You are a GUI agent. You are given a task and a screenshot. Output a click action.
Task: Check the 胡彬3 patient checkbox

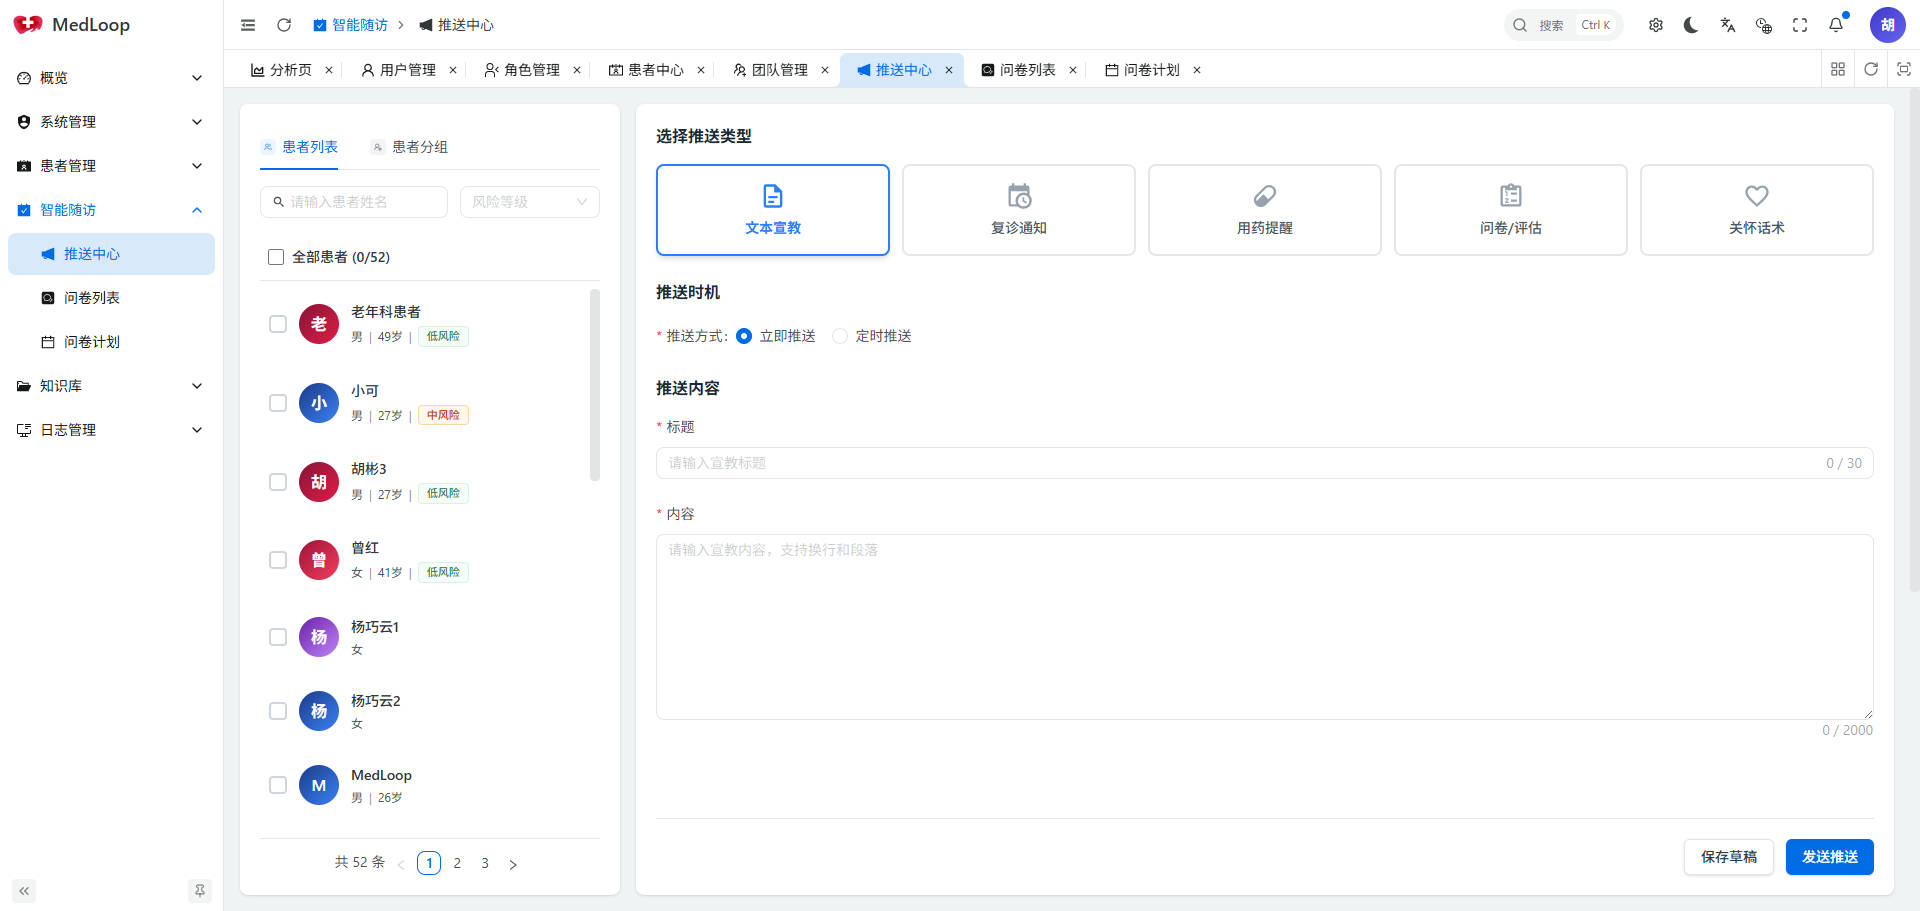click(278, 482)
